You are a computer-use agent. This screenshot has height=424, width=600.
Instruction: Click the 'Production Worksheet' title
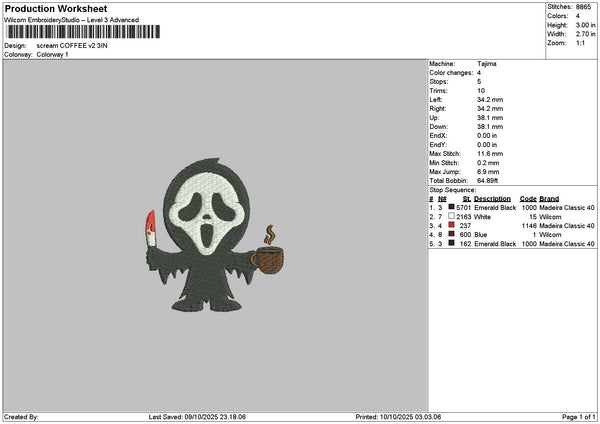tap(56, 8)
